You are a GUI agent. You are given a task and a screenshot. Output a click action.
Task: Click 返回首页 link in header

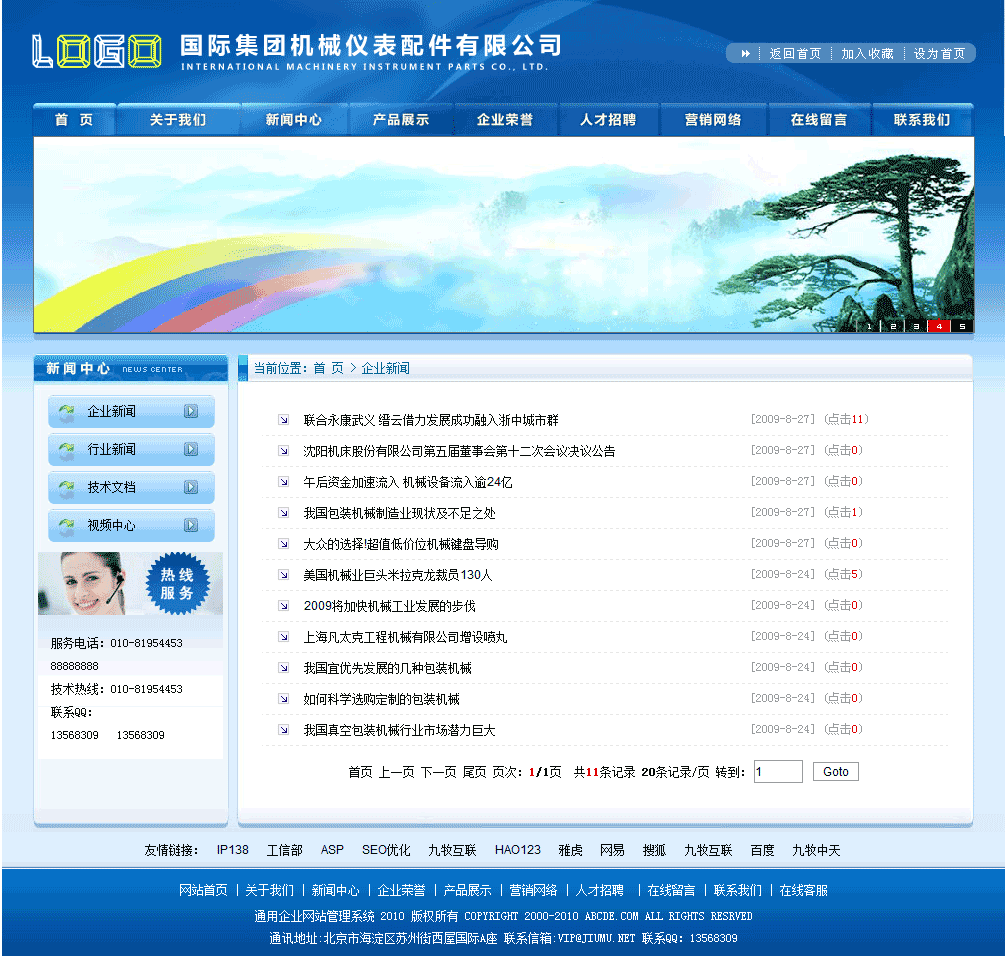795,54
